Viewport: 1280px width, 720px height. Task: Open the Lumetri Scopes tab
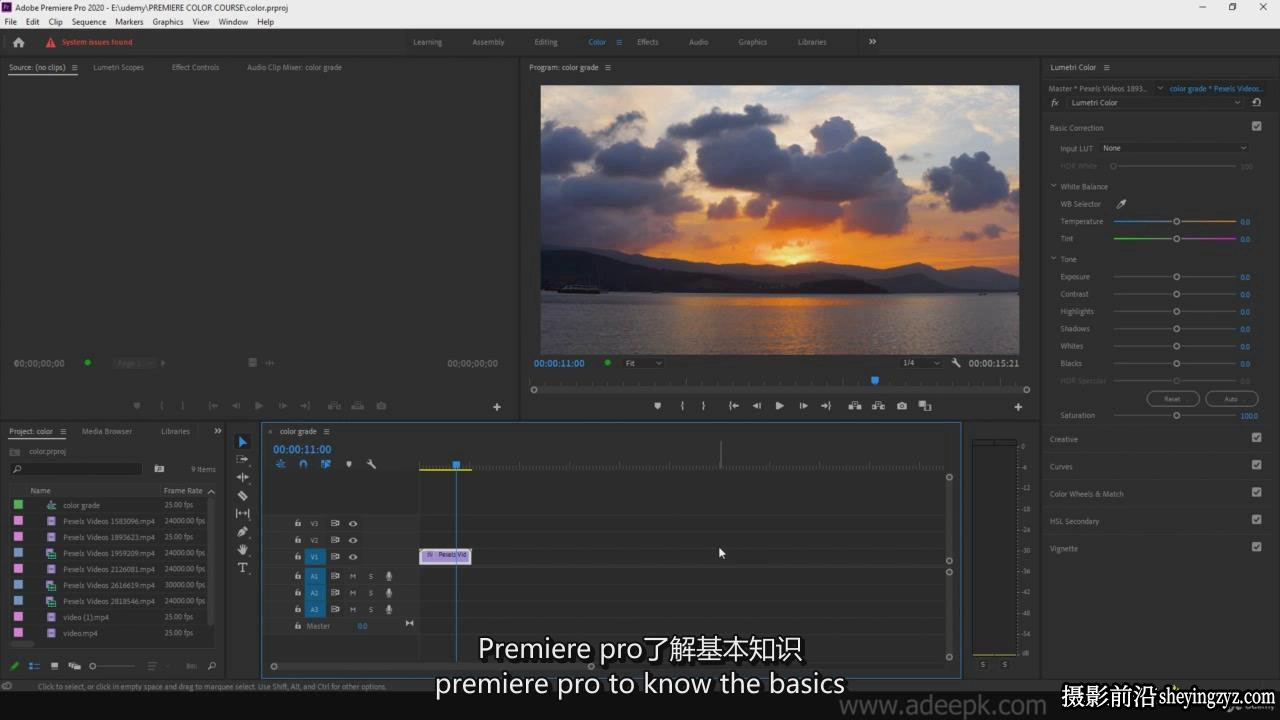(118, 68)
